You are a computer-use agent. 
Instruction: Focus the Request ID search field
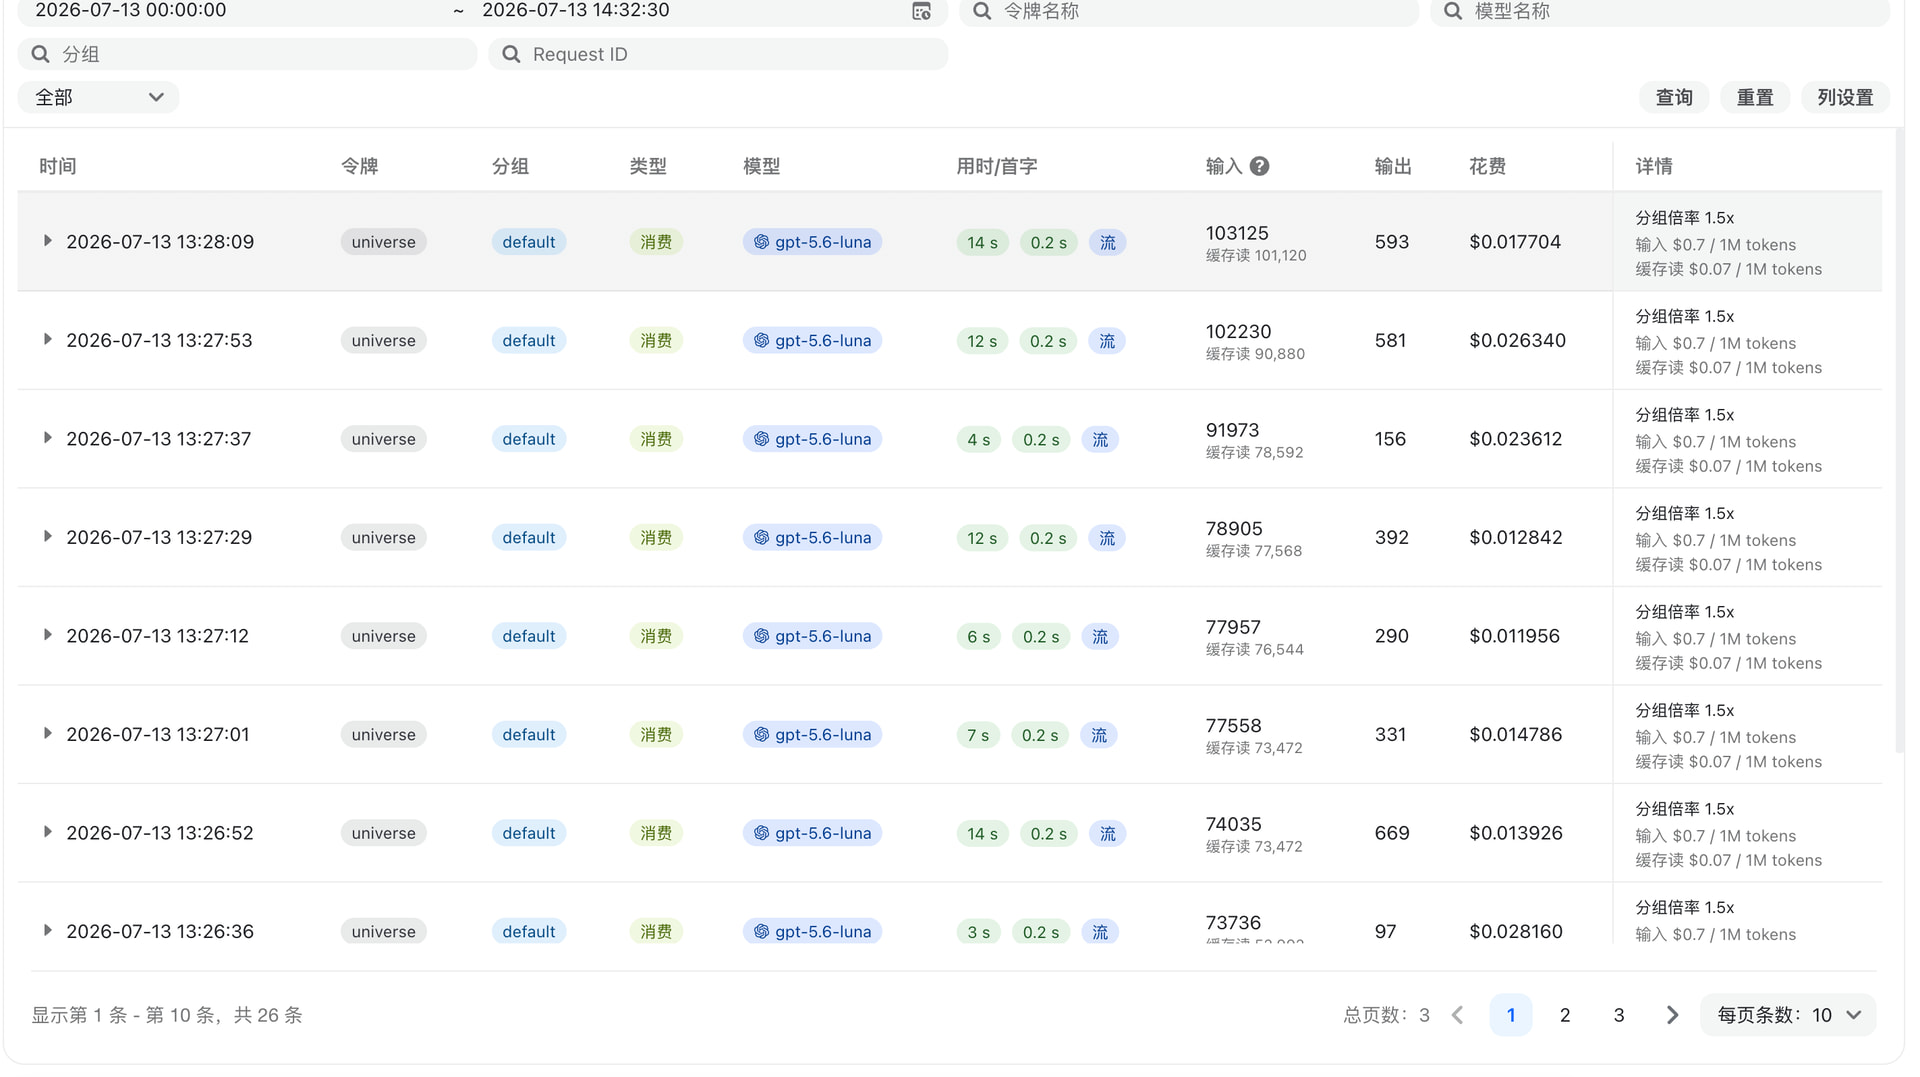pos(718,54)
